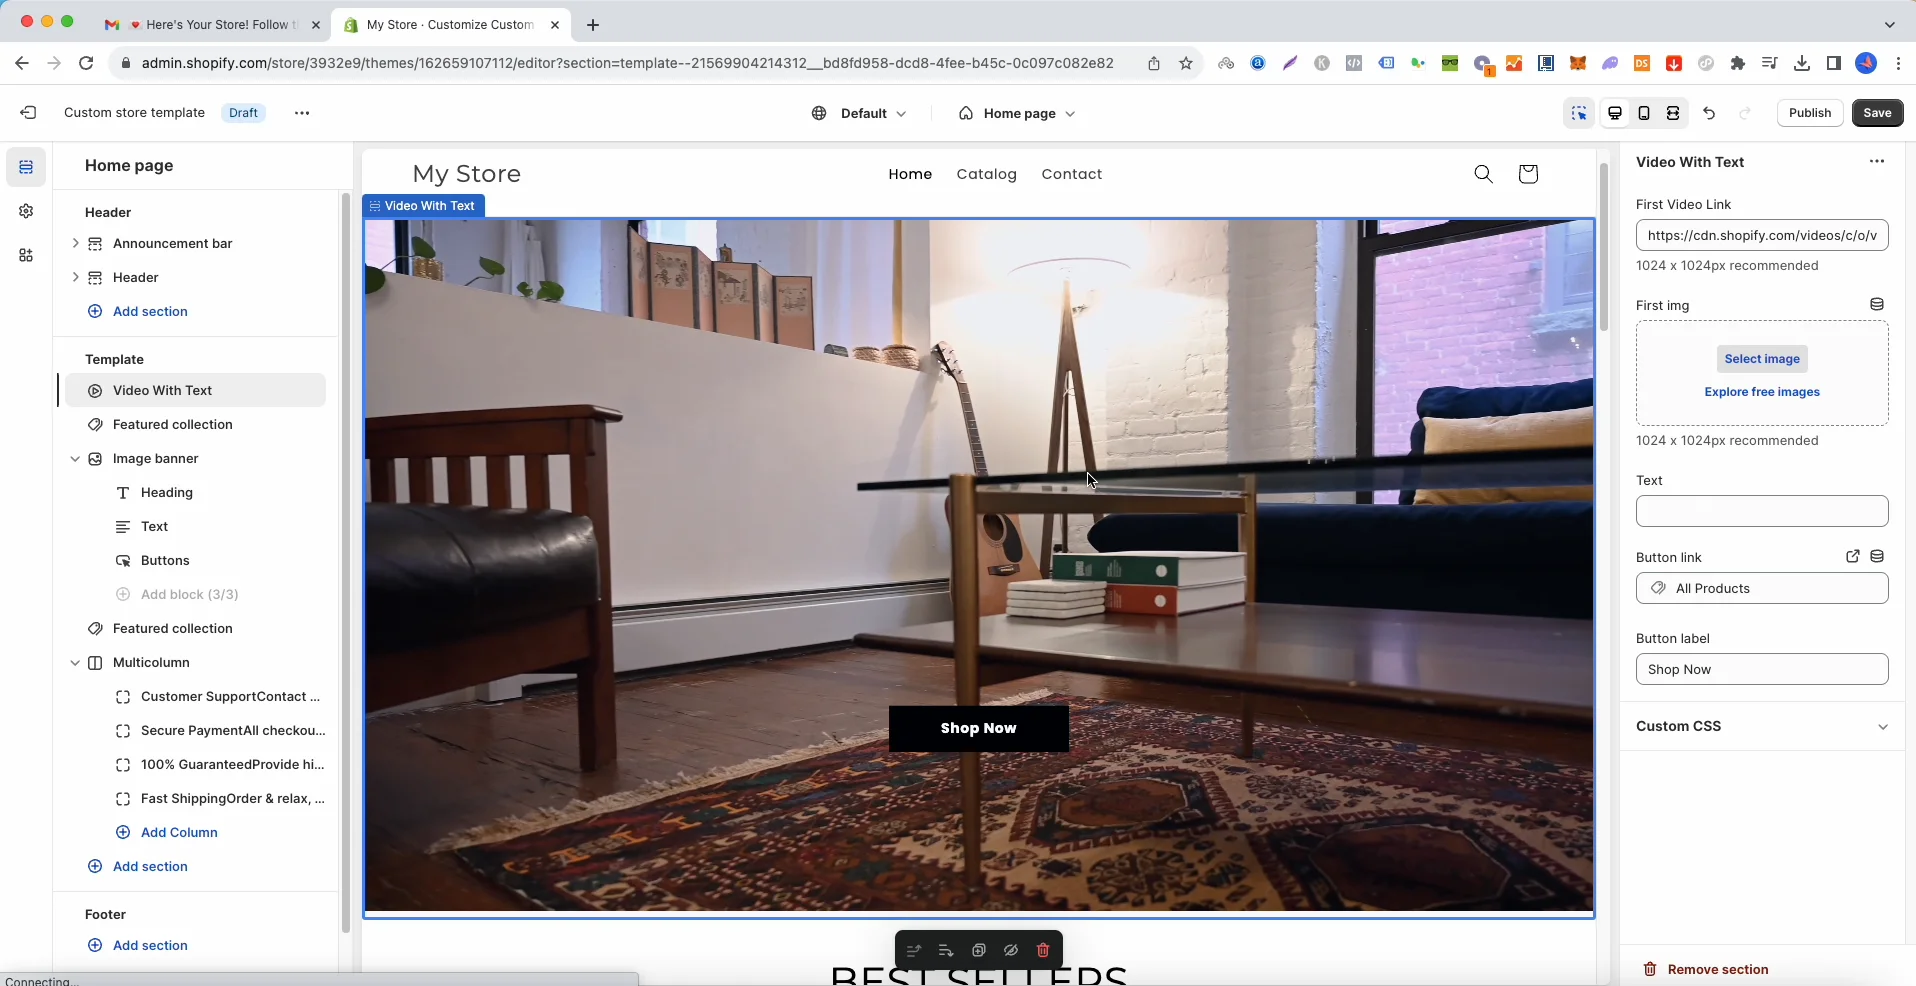Switch to the Gmail browser tab
The image size is (1916, 986).
[213, 25]
